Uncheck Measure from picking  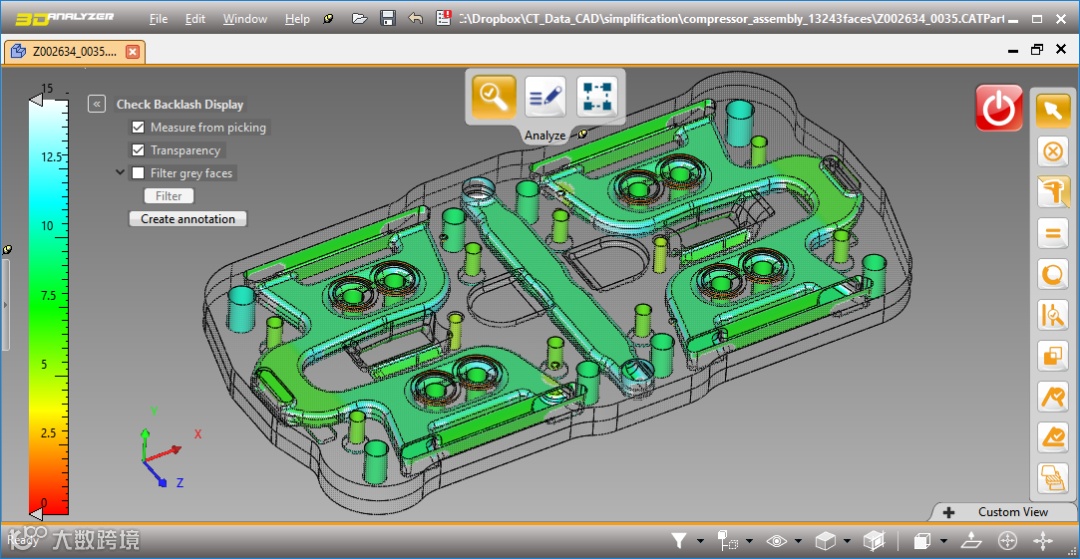[x=138, y=127]
